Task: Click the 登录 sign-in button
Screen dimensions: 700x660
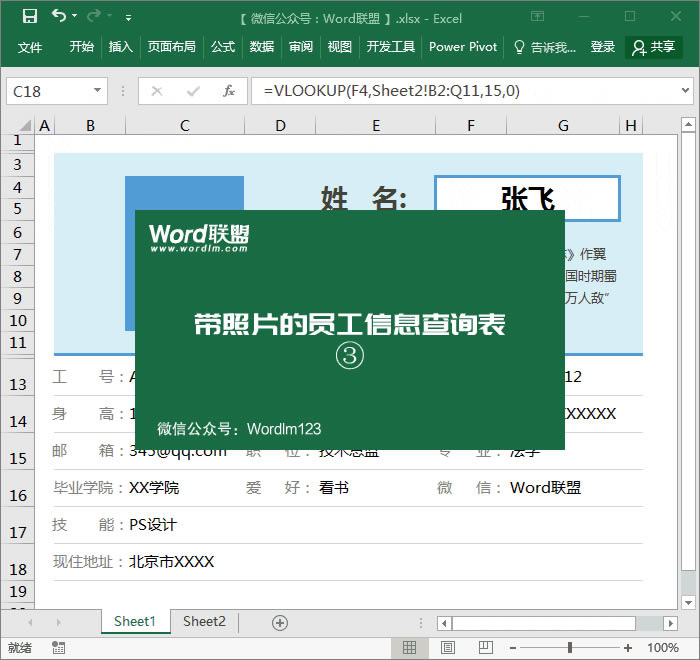Action: 603,47
